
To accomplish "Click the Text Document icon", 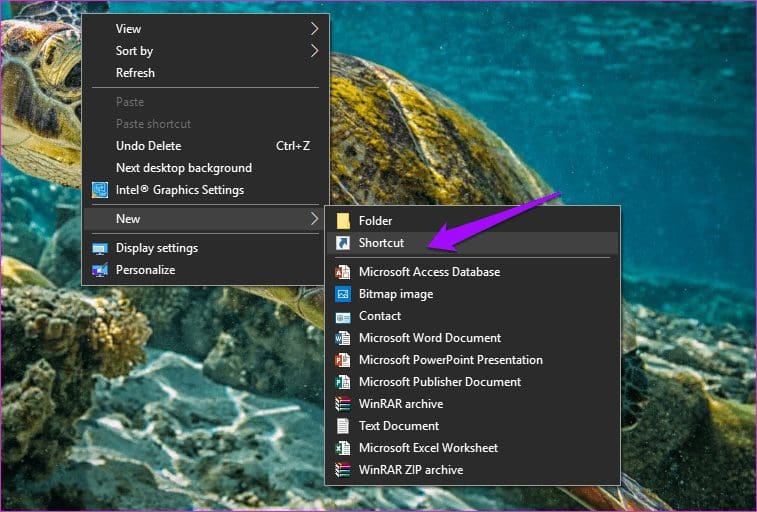I will (x=343, y=426).
